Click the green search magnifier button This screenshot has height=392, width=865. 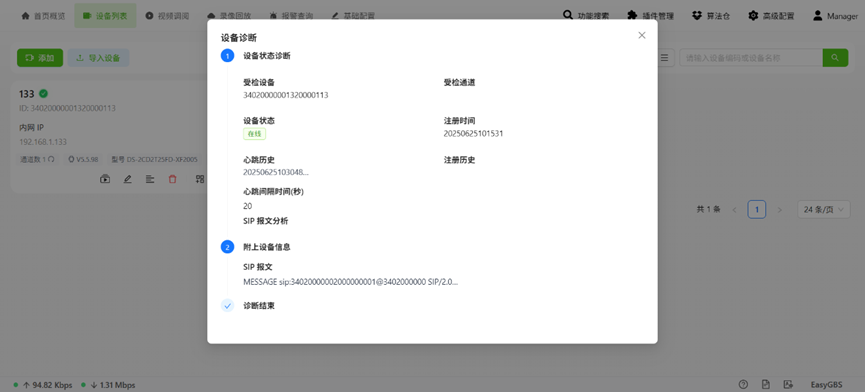835,57
